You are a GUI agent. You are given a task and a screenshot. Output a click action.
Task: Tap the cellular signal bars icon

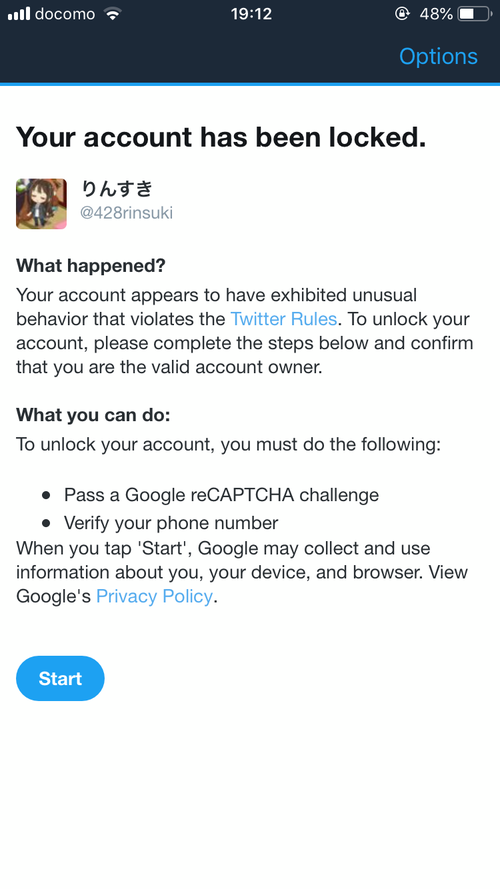pos(19,14)
